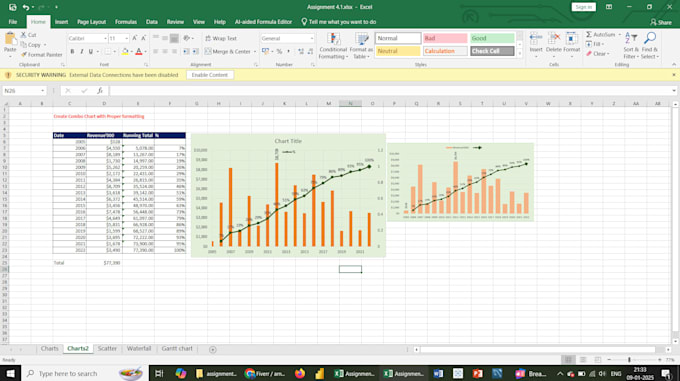The height and width of the screenshot is (381, 680).
Task: Click the Insert Function fx icon
Action: pyautogui.click(x=100, y=91)
